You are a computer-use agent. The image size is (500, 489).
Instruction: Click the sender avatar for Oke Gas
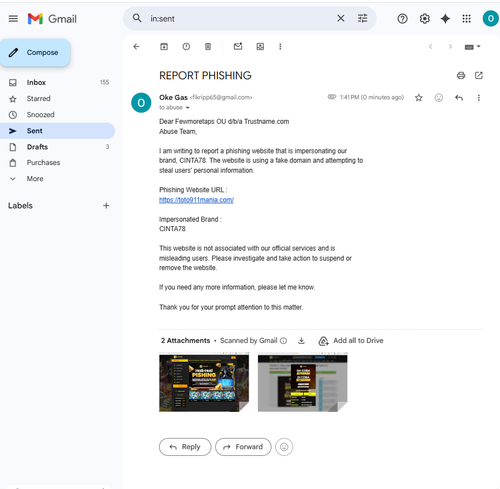pos(141,103)
